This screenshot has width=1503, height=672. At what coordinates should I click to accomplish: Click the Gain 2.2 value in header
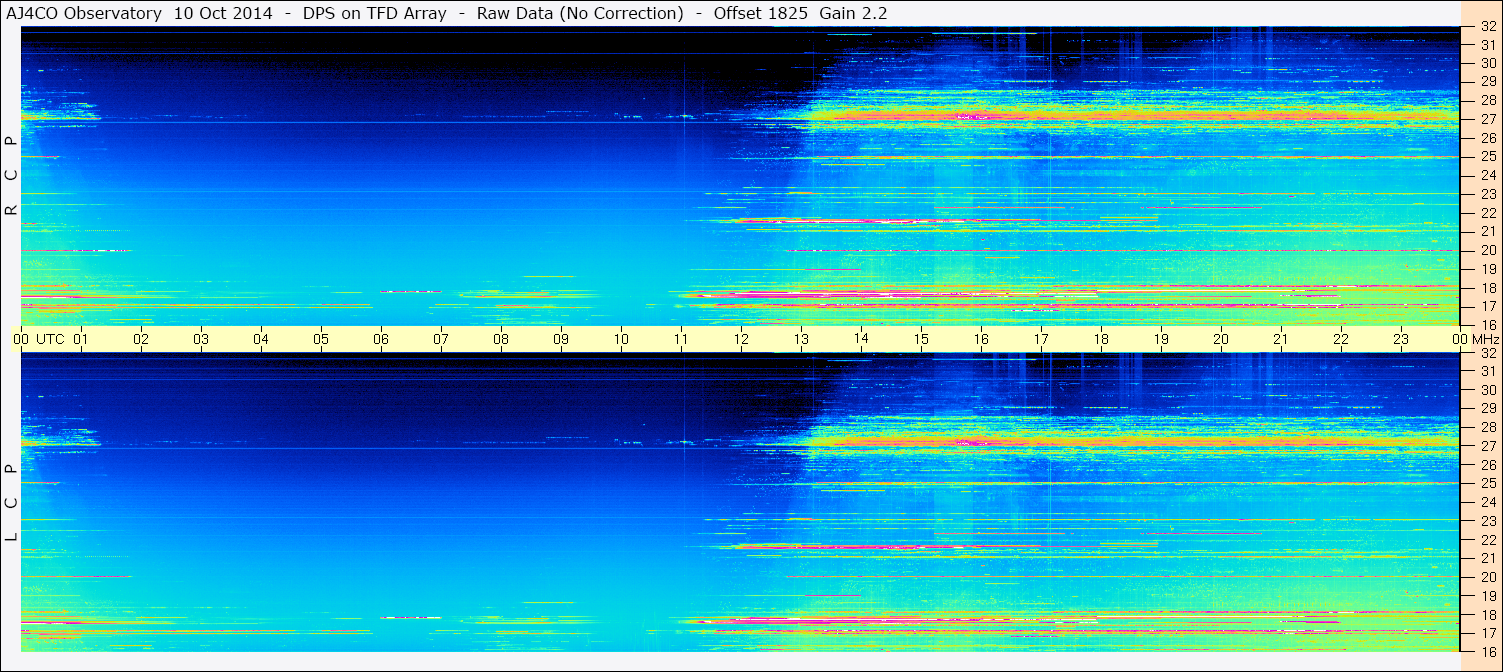[853, 13]
